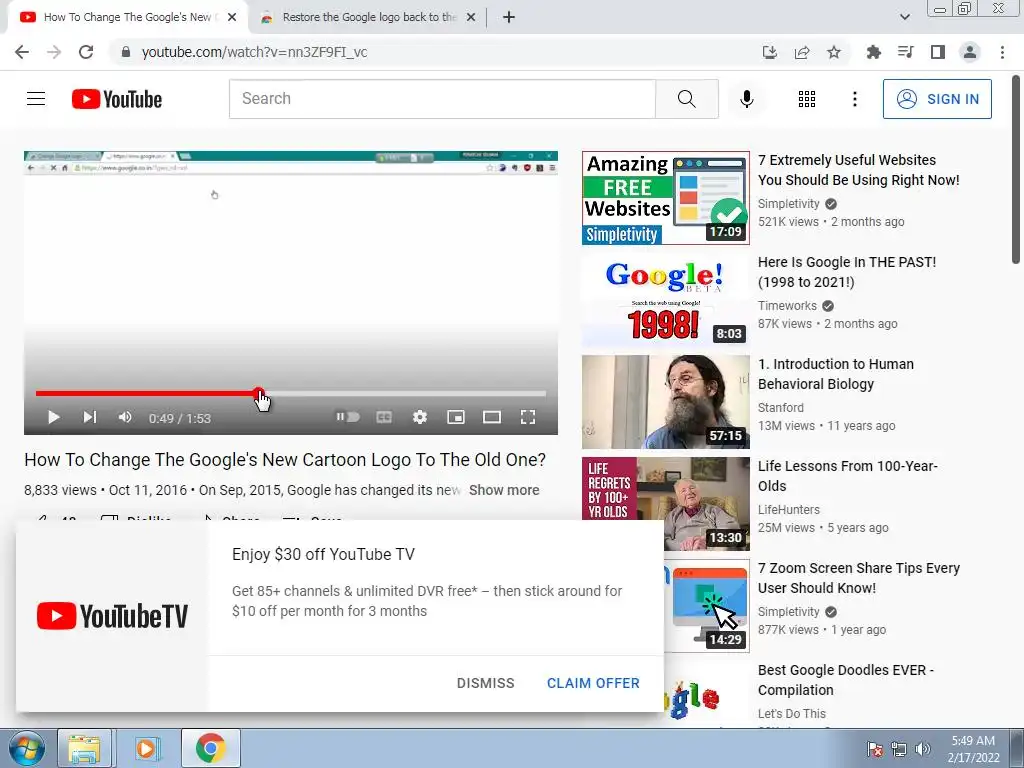Viewport: 1024px width, 768px height.
Task: Dismiss the YouTube TV offer
Action: (485, 682)
